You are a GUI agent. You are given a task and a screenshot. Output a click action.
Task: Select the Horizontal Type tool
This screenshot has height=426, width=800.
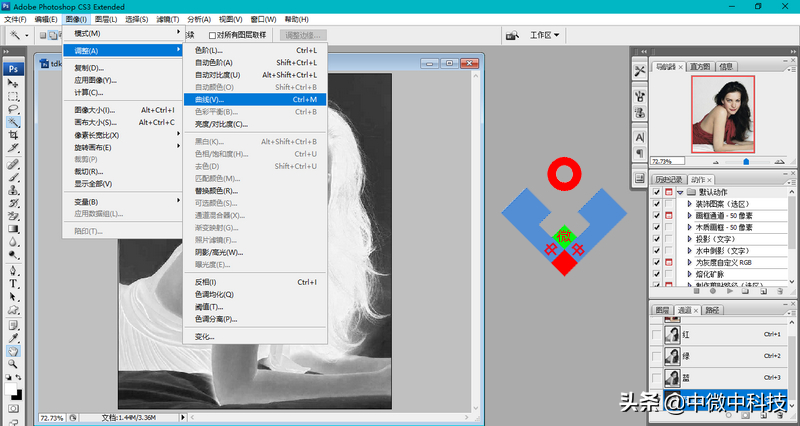(x=14, y=283)
